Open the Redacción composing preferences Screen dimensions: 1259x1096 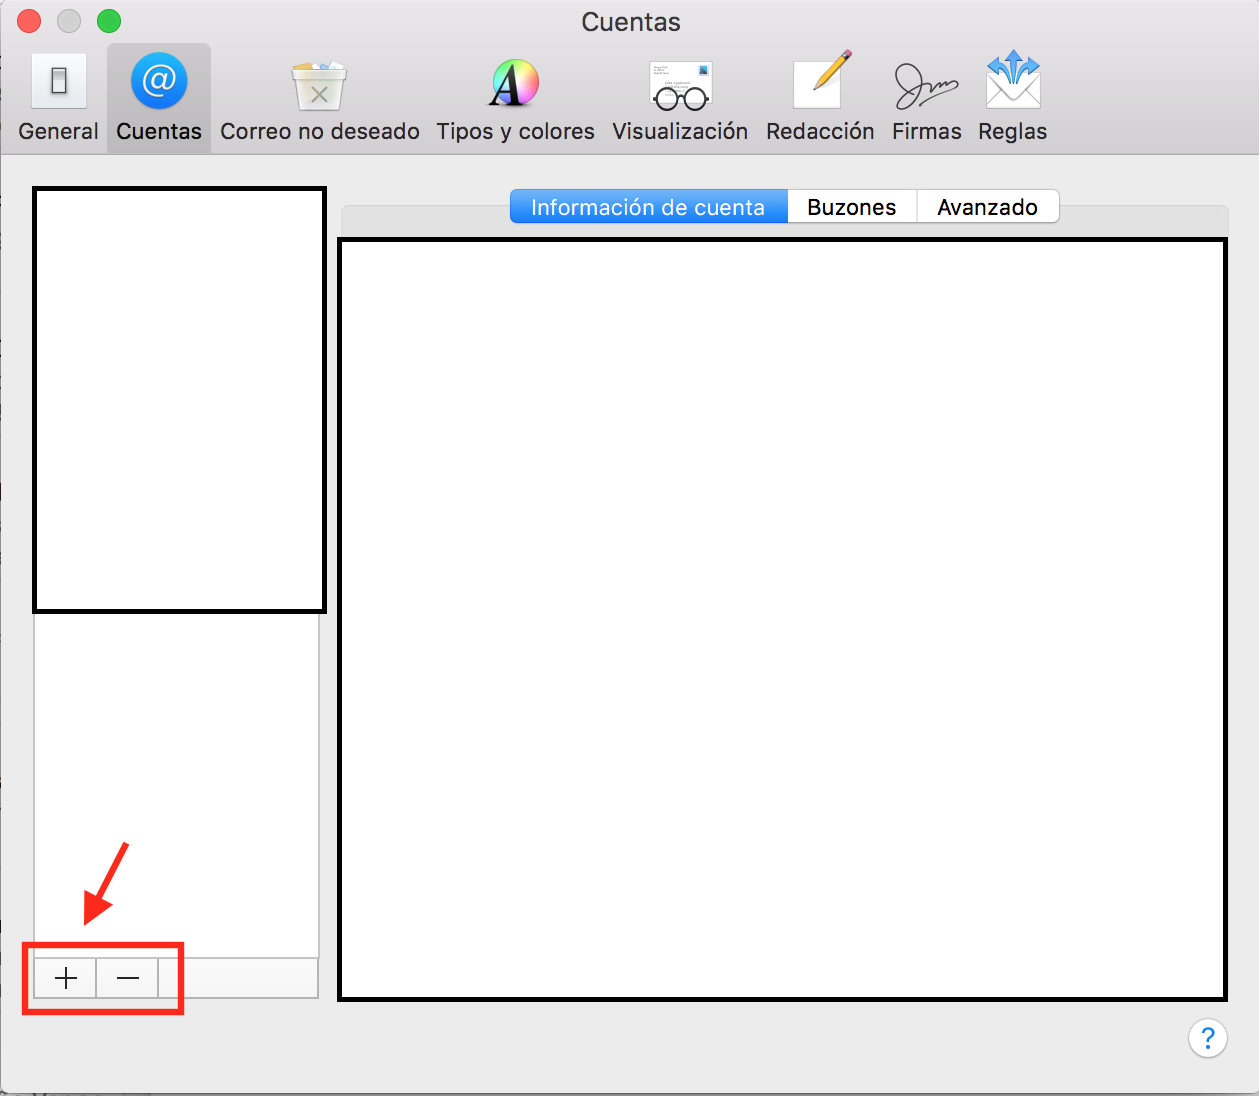[x=820, y=98]
